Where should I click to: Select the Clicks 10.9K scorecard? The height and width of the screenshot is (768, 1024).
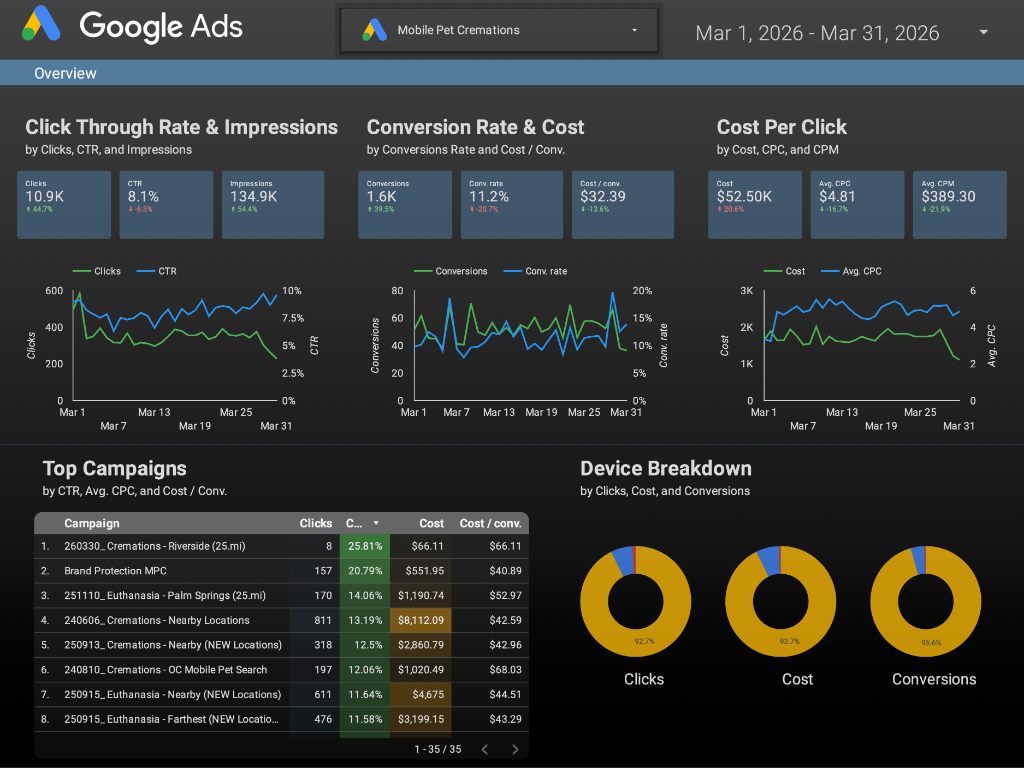tap(64, 204)
